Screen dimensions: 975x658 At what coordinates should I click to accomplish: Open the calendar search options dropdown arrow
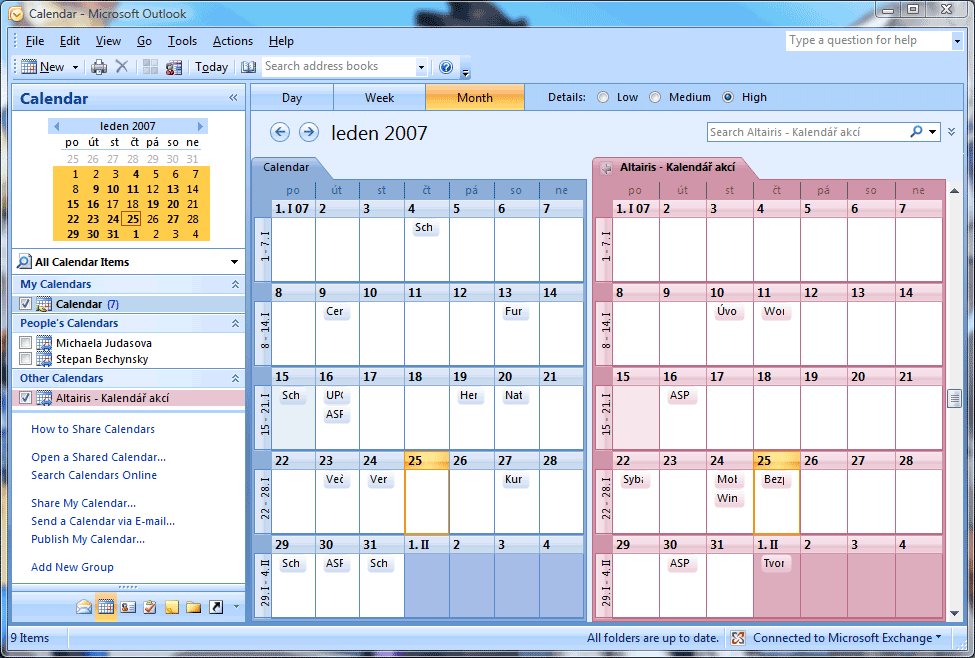tap(932, 132)
